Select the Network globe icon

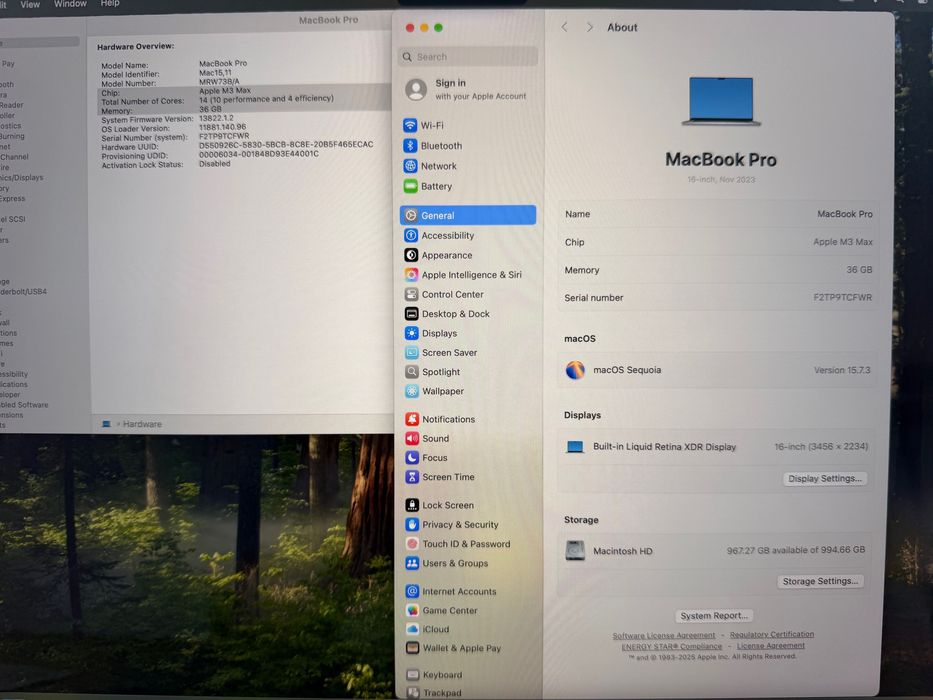[410, 165]
